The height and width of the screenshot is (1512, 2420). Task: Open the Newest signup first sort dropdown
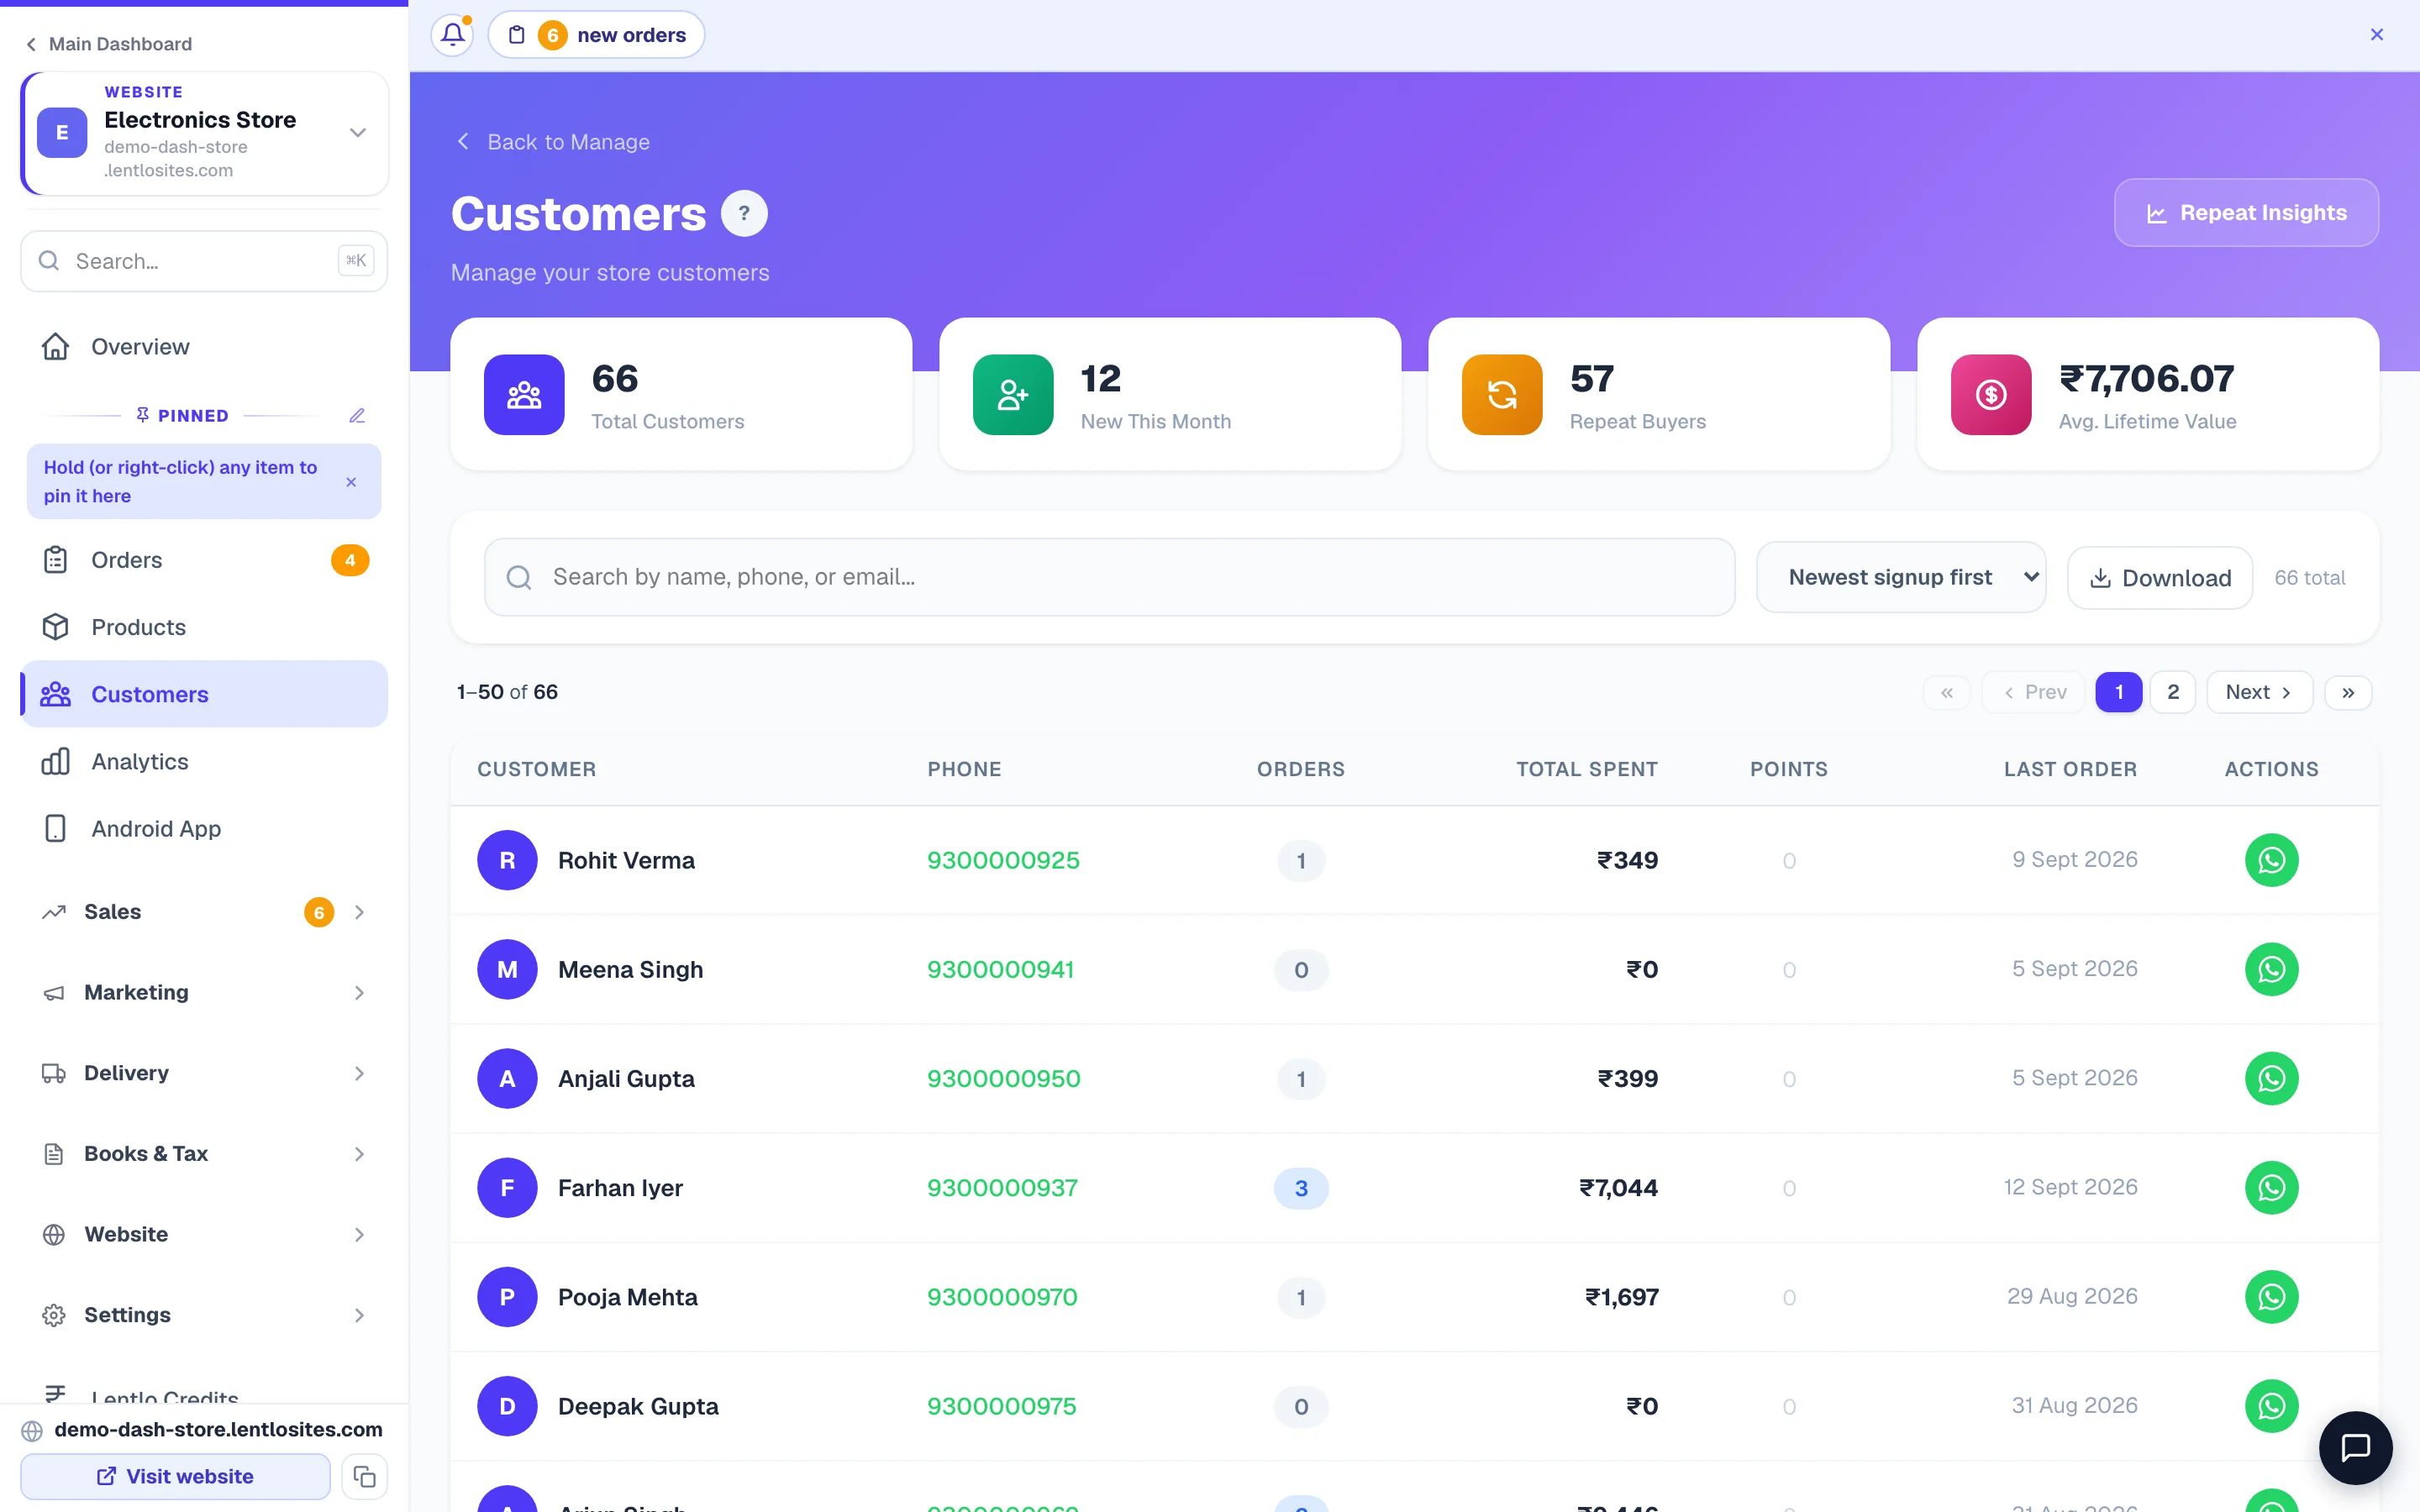pos(1900,577)
